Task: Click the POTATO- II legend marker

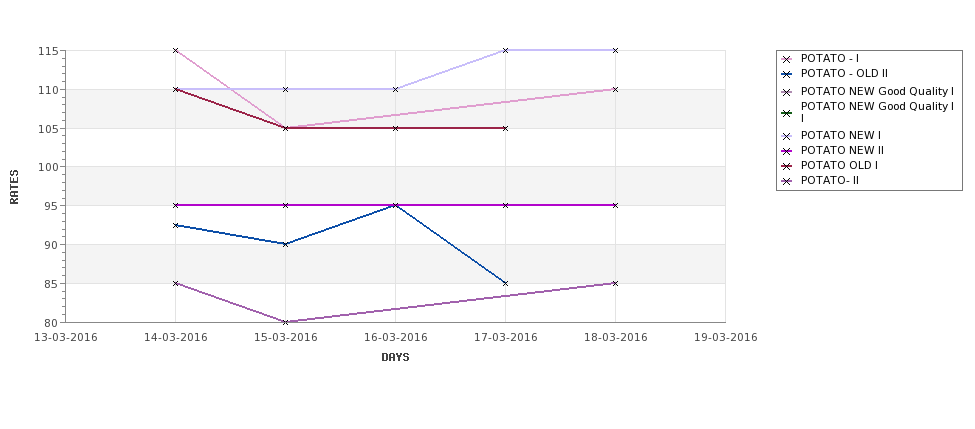Action: [x=787, y=182]
